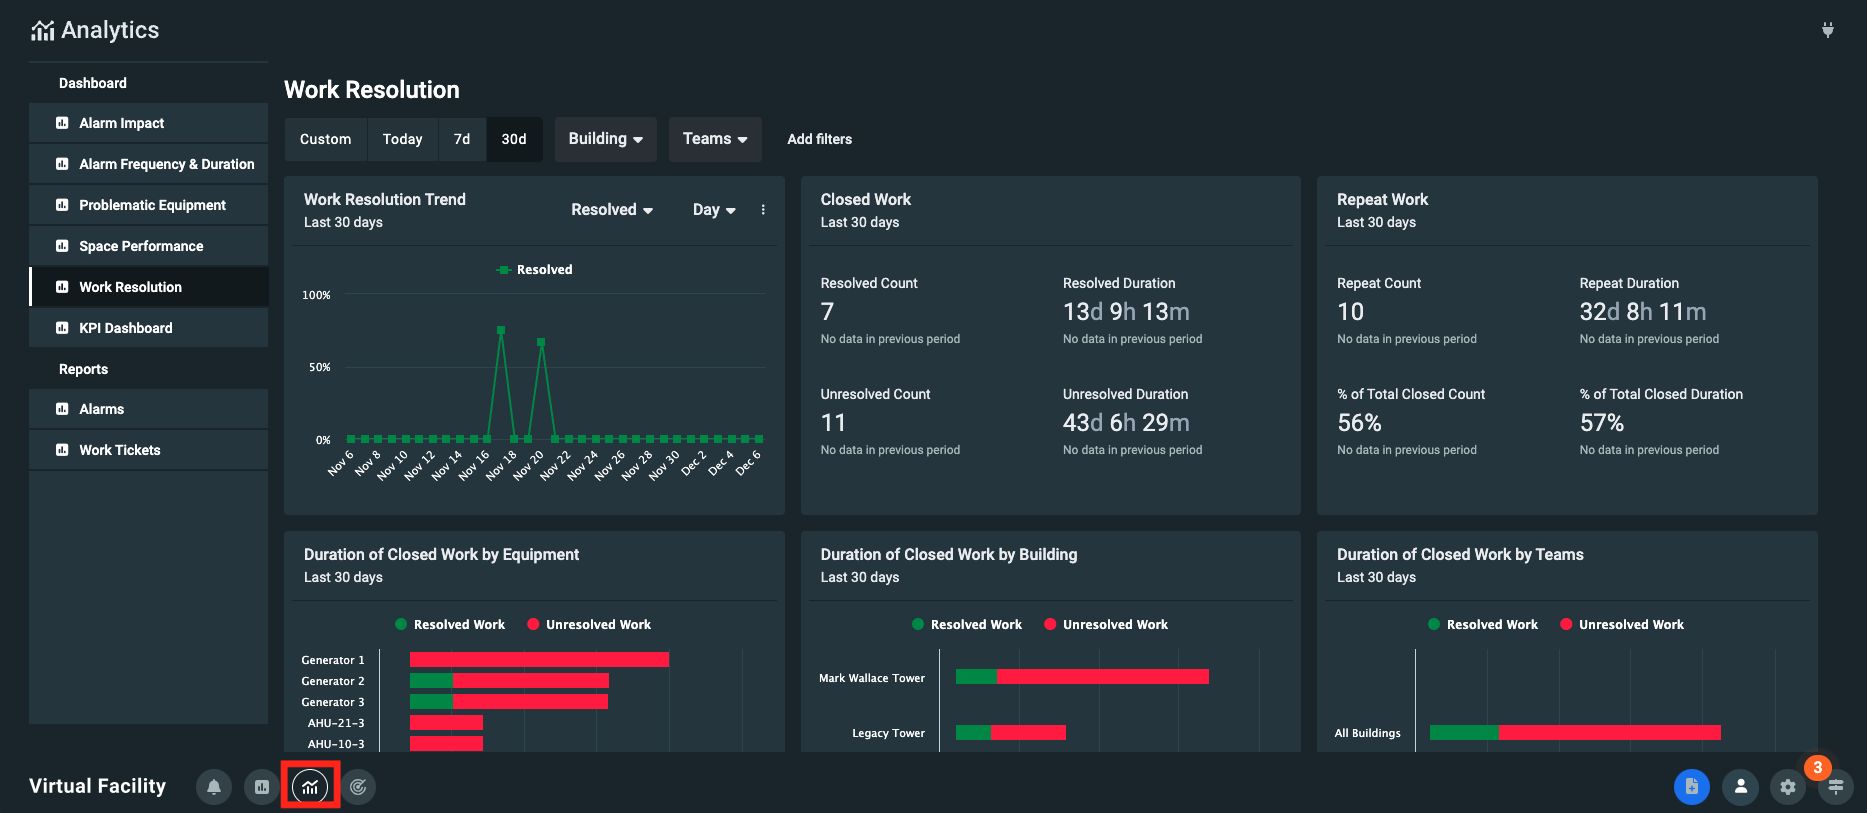Click the signpost guide icon with badge
This screenshot has height=813, width=1867.
(x=1836, y=787)
